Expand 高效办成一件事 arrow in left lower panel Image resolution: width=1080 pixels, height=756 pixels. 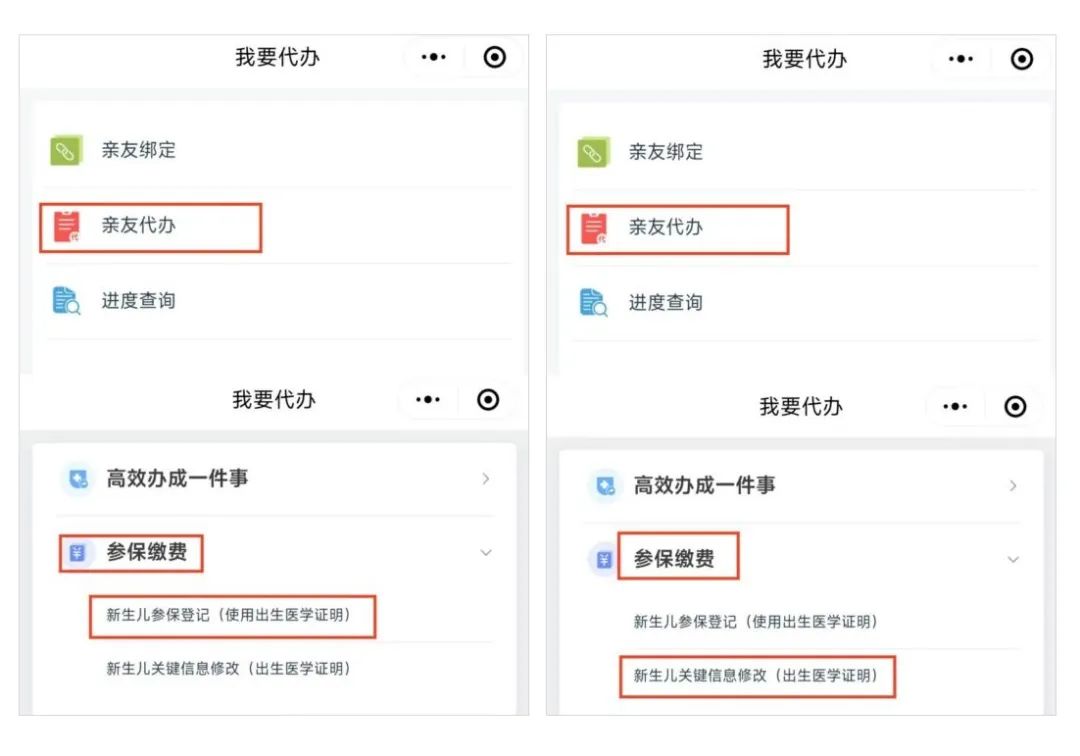click(486, 479)
